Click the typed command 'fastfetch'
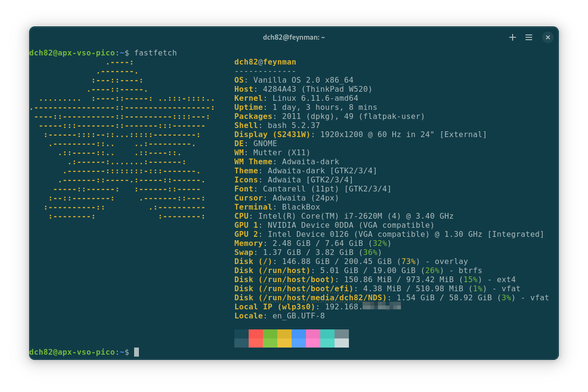The image size is (588, 392). pyautogui.click(x=156, y=53)
